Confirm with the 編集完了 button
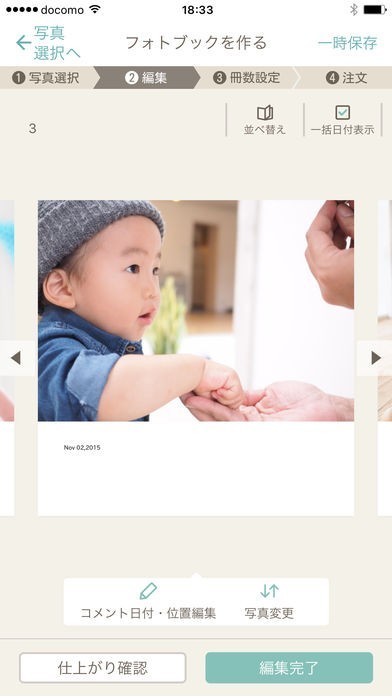This screenshot has height=696, width=392. 289,668
